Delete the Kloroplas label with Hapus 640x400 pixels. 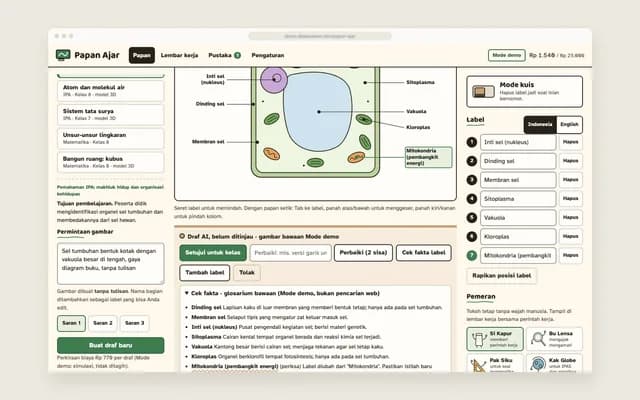click(x=570, y=236)
